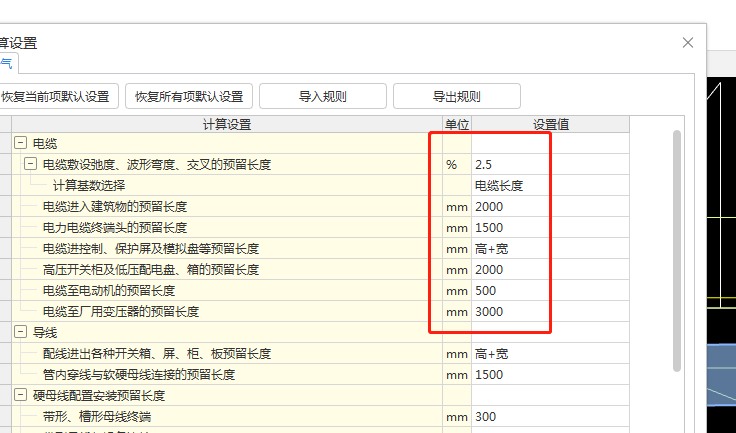Edit the 2.5 percent setting value
This screenshot has width=736, height=433.
click(x=550, y=164)
